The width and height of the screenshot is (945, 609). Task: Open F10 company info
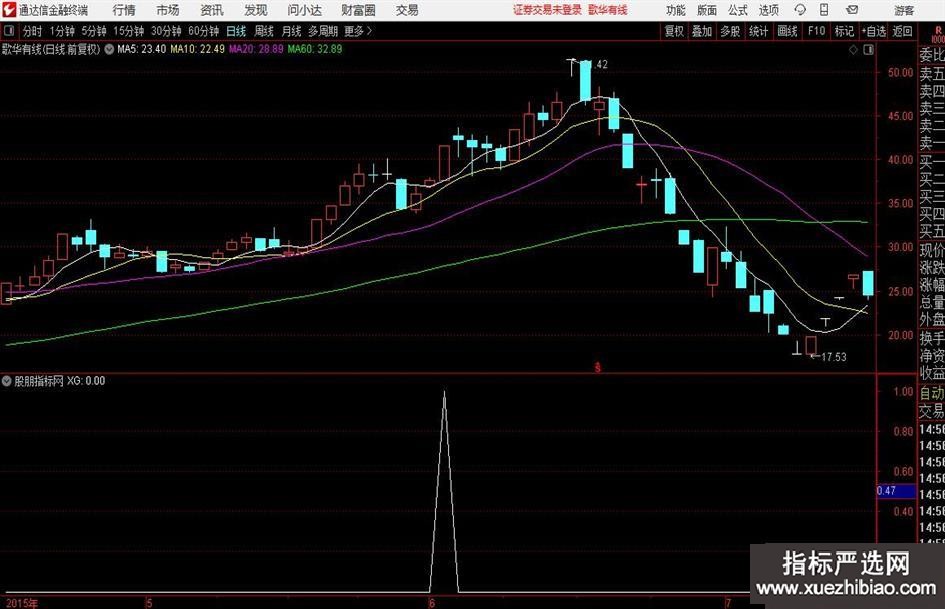pyautogui.click(x=817, y=31)
